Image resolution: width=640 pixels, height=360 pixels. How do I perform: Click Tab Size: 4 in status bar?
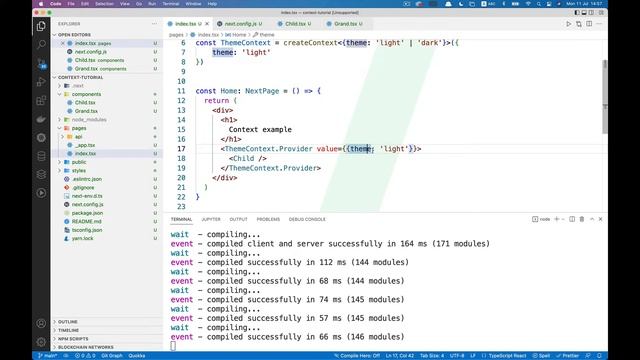[x=432, y=356]
